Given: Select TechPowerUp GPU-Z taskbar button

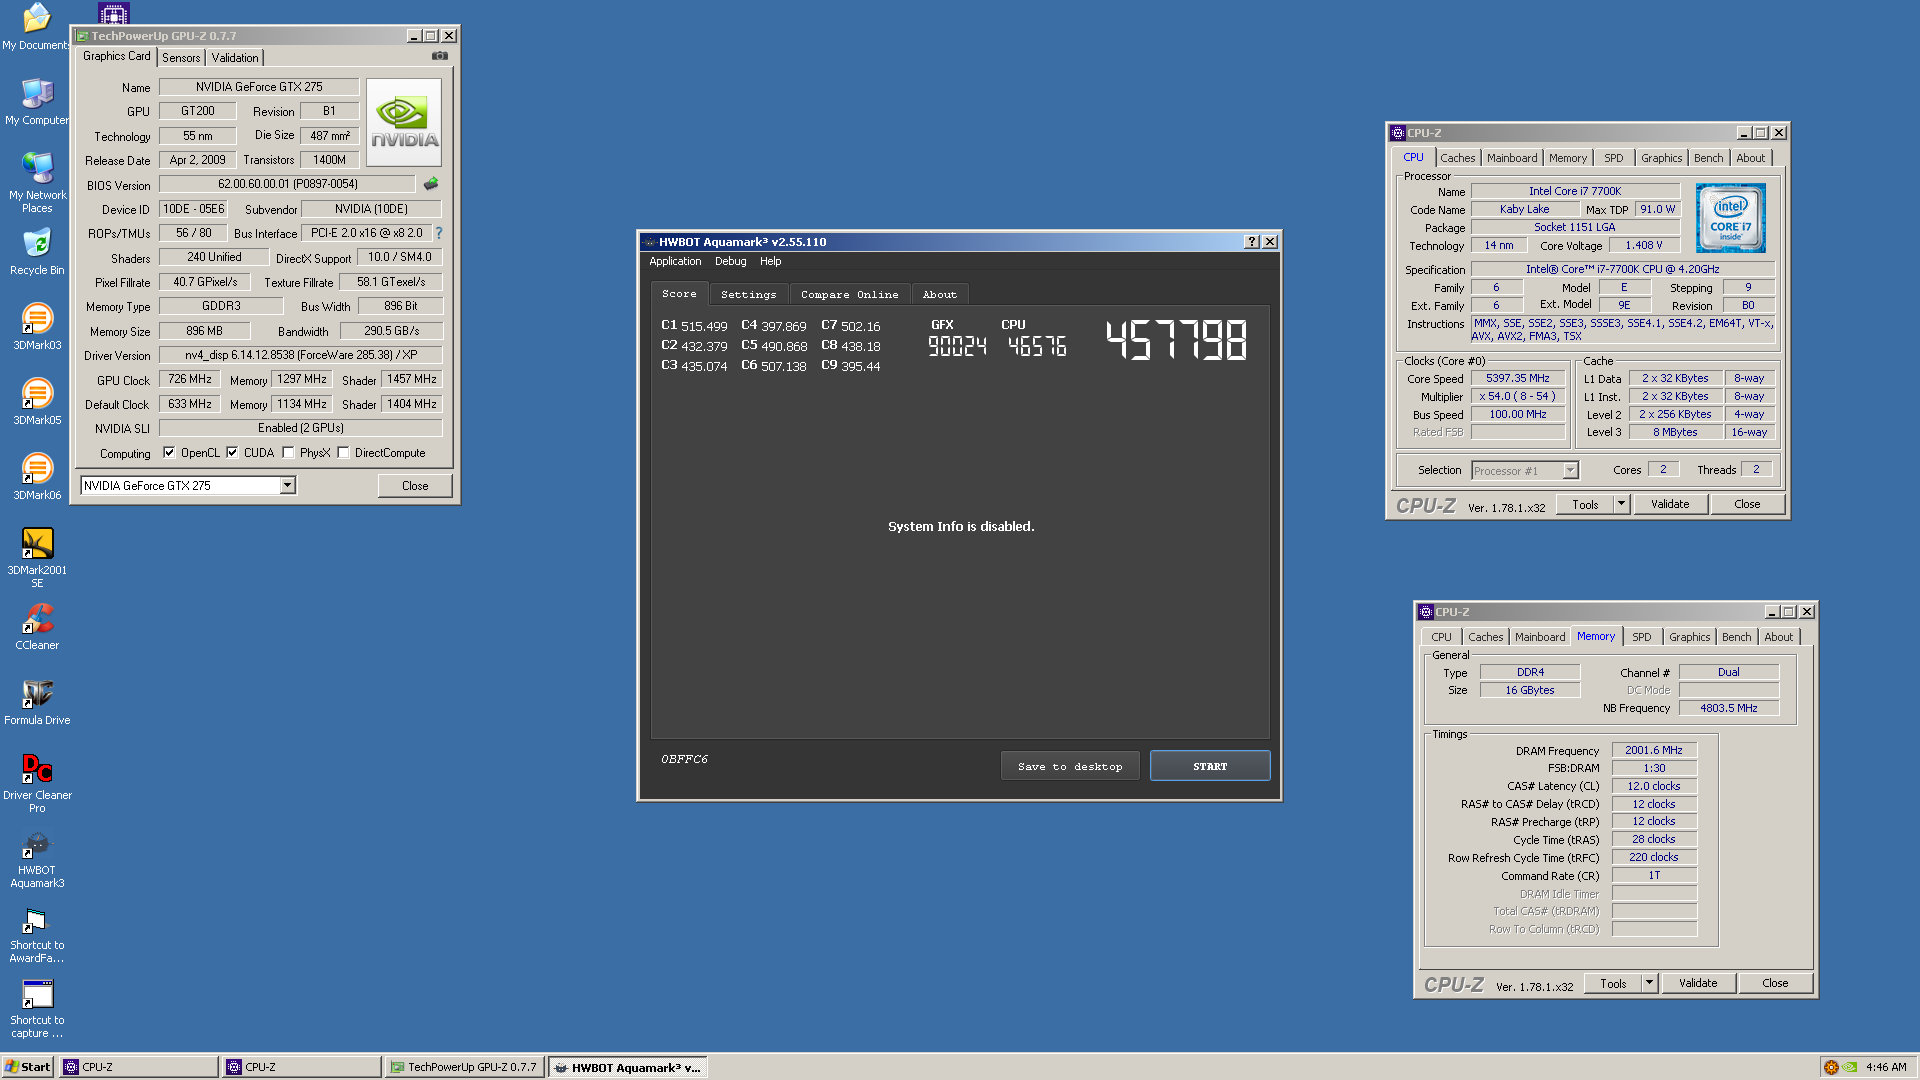Looking at the screenshot, I should (x=466, y=1067).
